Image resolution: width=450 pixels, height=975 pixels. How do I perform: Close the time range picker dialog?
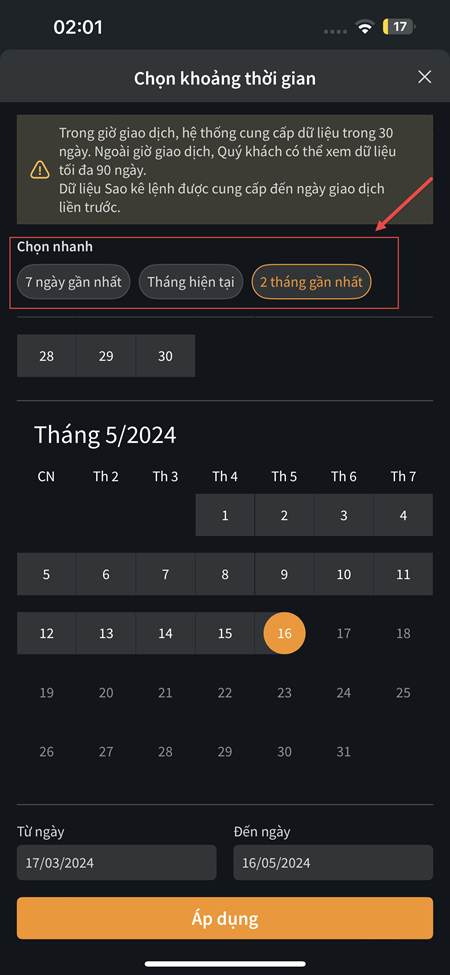point(425,77)
